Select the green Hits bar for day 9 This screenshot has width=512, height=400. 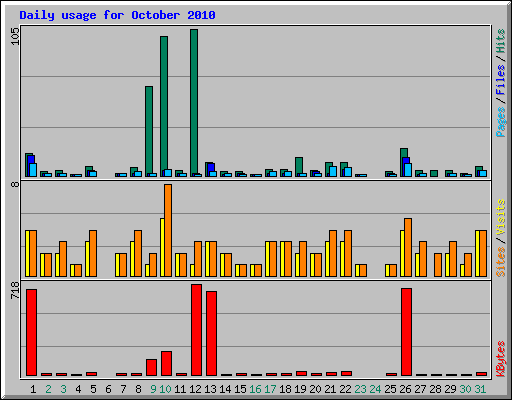149,131
